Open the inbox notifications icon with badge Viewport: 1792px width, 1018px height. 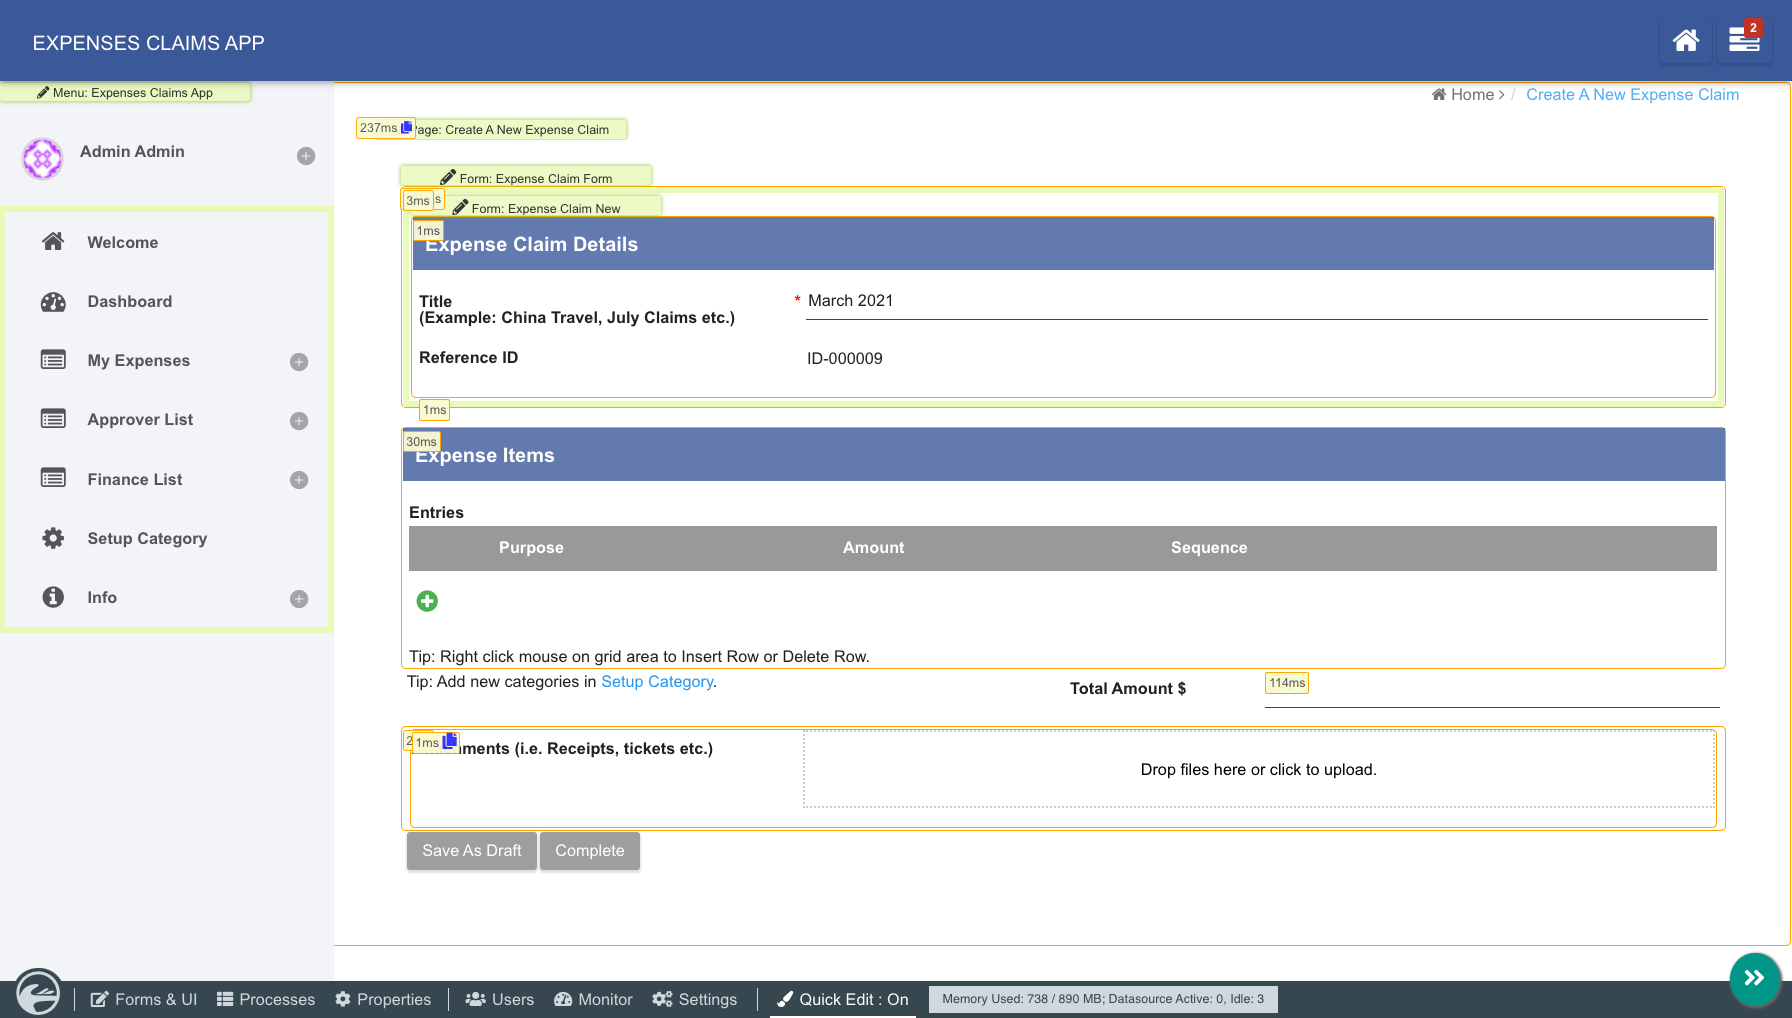[x=1744, y=41]
